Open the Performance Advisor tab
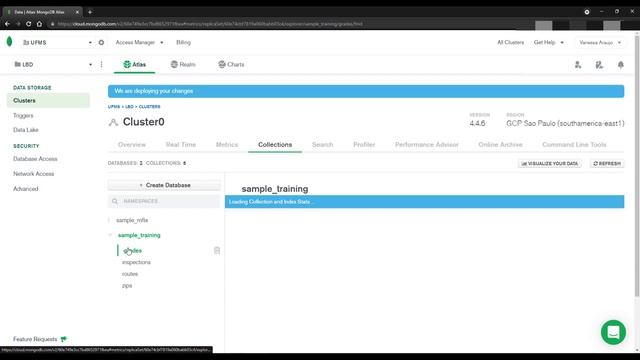This screenshot has width=640, height=360. [427, 144]
